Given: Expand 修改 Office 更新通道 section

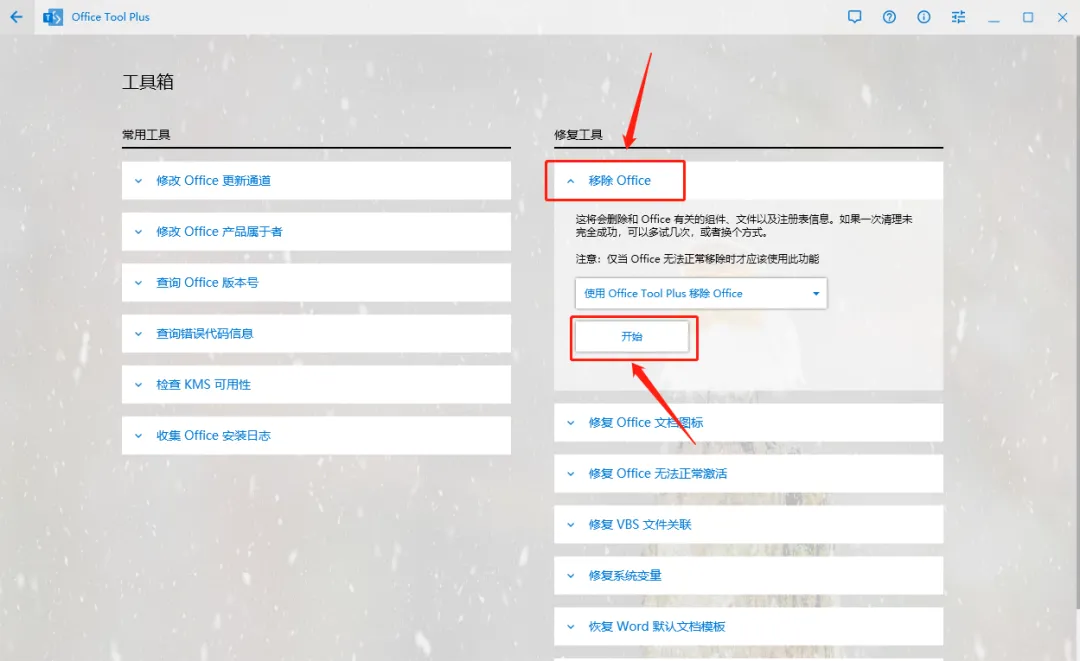Looking at the screenshot, I should tap(316, 180).
